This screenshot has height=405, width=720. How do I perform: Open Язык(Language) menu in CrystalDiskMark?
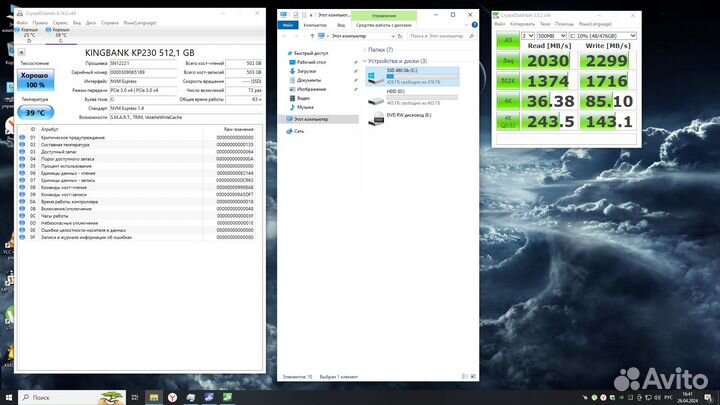[x=595, y=24]
